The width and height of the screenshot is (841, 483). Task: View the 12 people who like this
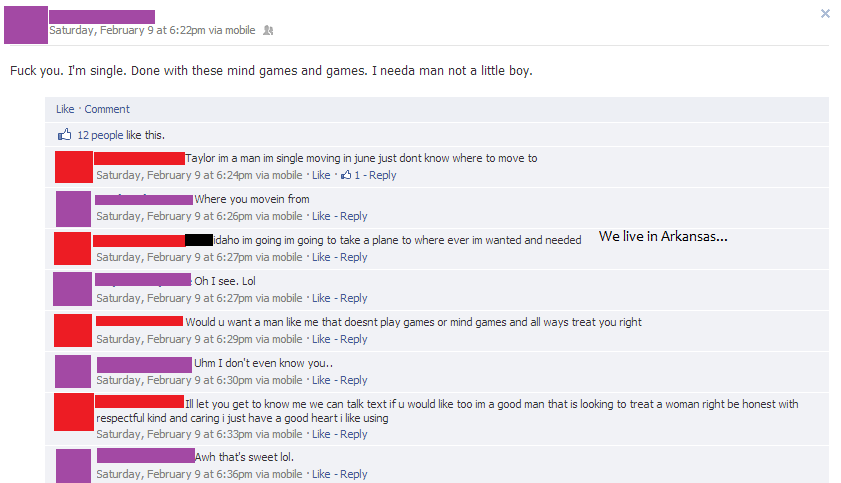[x=100, y=135]
